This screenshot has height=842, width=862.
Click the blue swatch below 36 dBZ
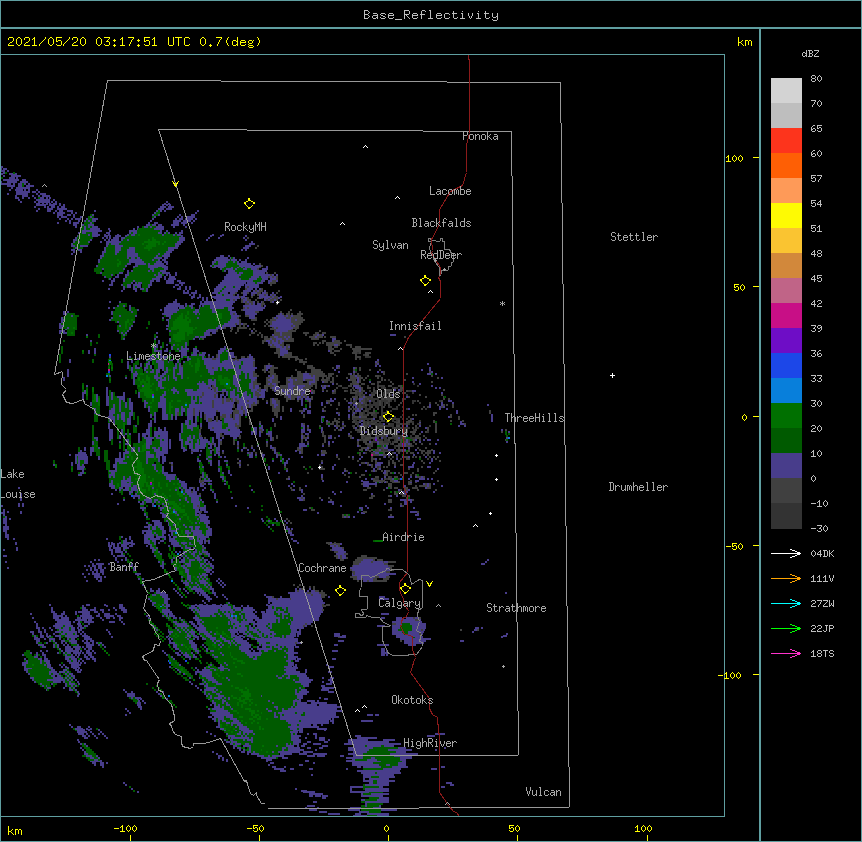[786, 366]
